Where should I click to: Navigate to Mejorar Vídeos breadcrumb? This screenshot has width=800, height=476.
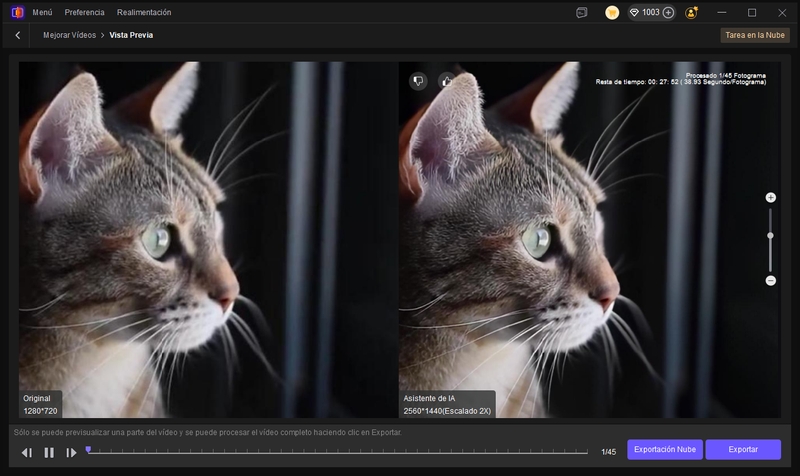(69, 35)
